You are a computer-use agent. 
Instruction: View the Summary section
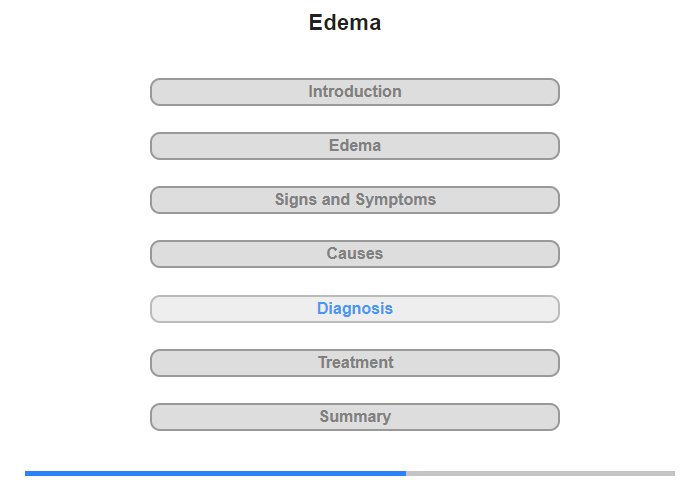pos(354,417)
